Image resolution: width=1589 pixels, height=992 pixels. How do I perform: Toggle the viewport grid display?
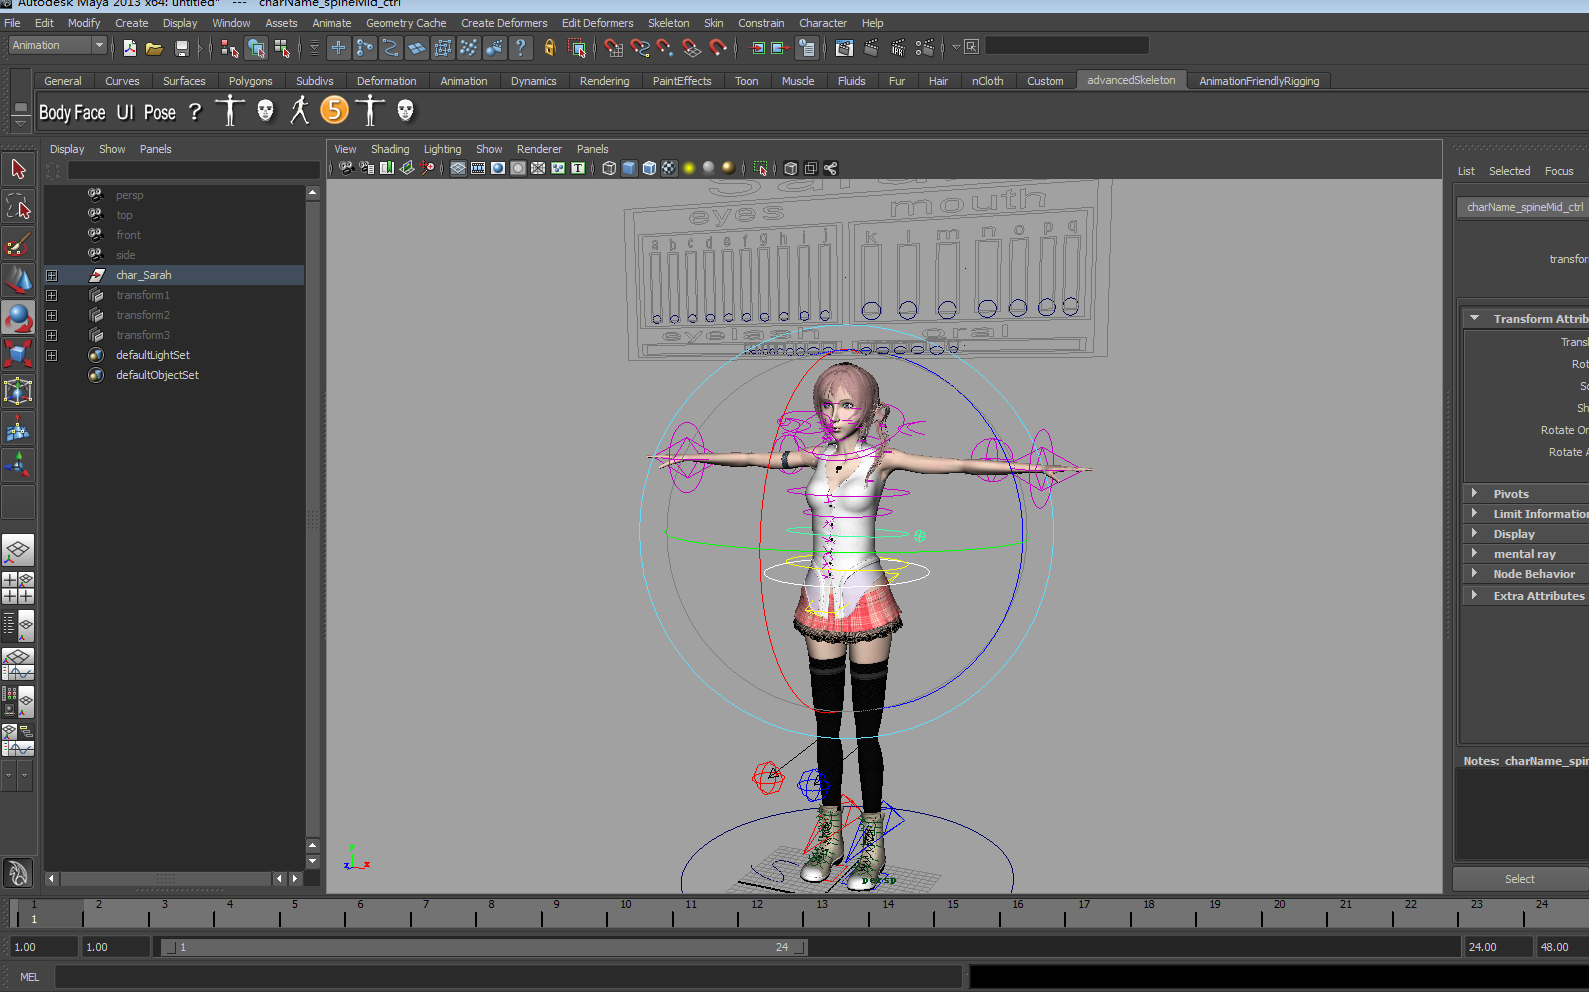point(458,168)
